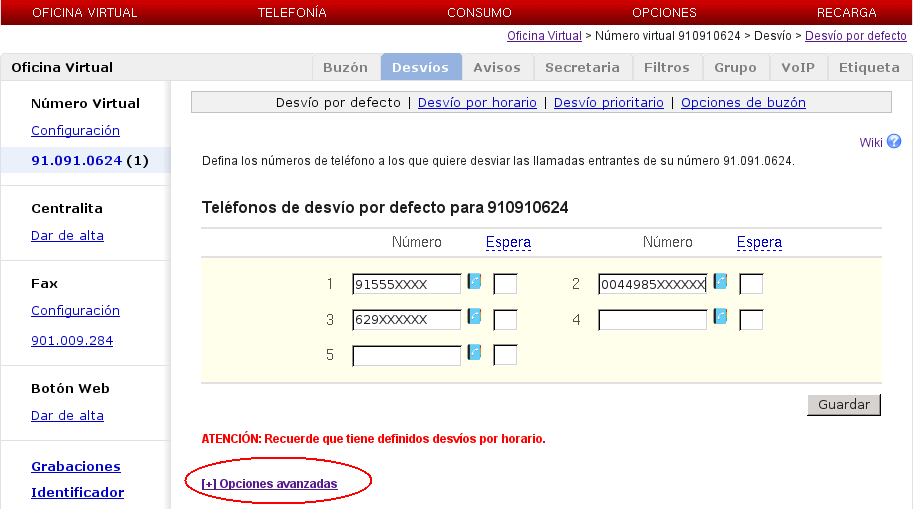Focus the empty number field 4
This screenshot has width=913, height=509.
click(652, 320)
